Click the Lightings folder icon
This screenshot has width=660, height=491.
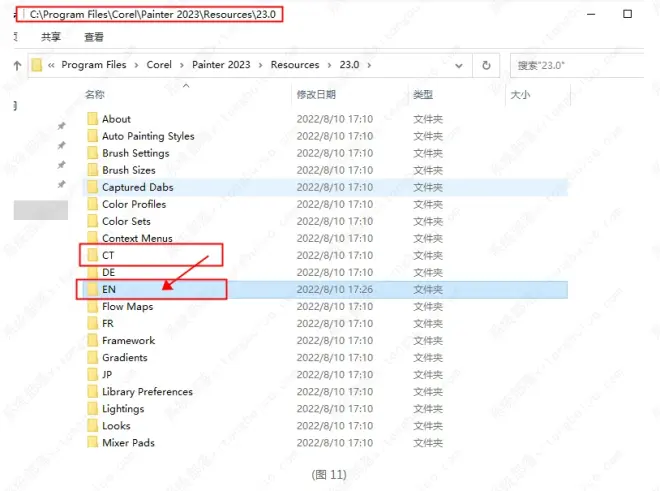(x=93, y=408)
